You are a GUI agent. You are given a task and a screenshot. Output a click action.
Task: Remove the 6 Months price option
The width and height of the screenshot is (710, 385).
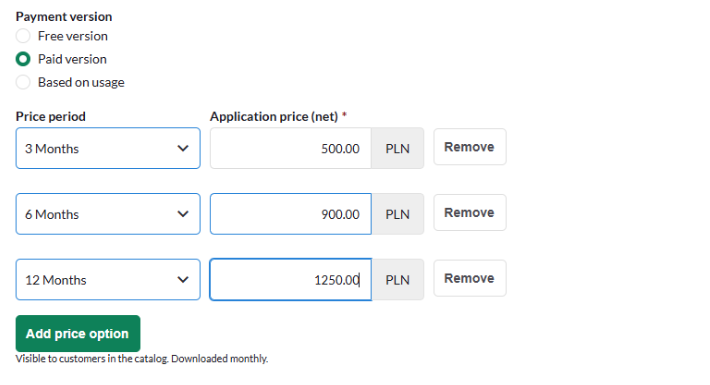pyautogui.click(x=470, y=212)
